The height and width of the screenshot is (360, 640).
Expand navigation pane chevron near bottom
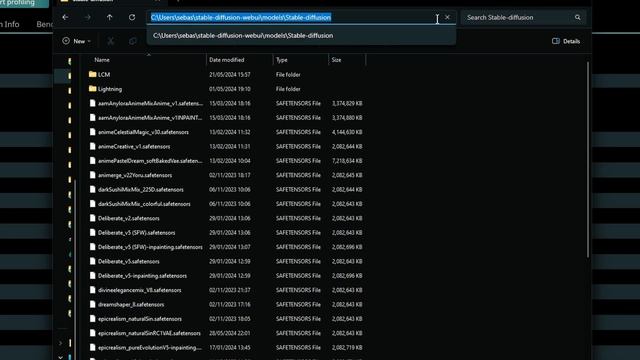click(60, 343)
